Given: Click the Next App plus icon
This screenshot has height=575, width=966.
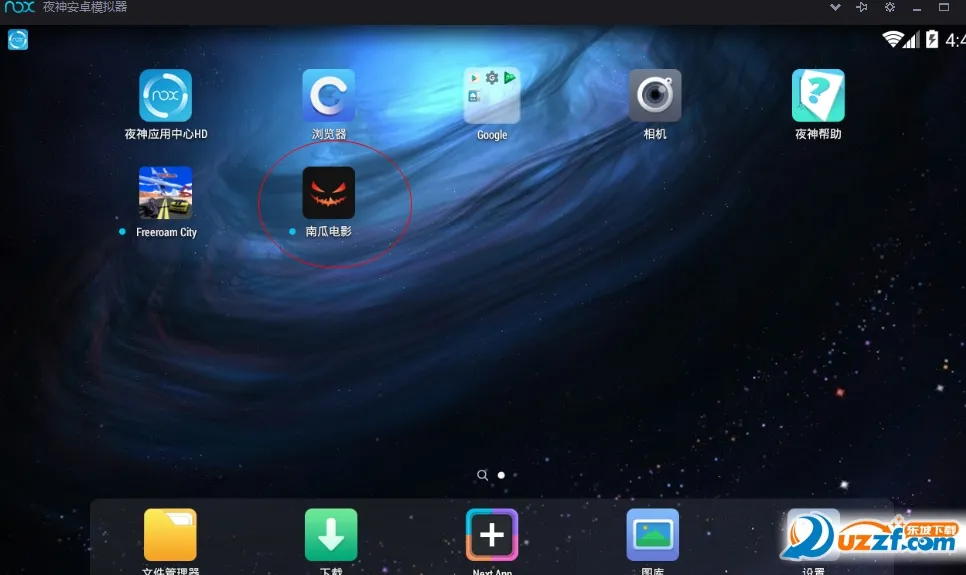Looking at the screenshot, I should tap(492, 535).
